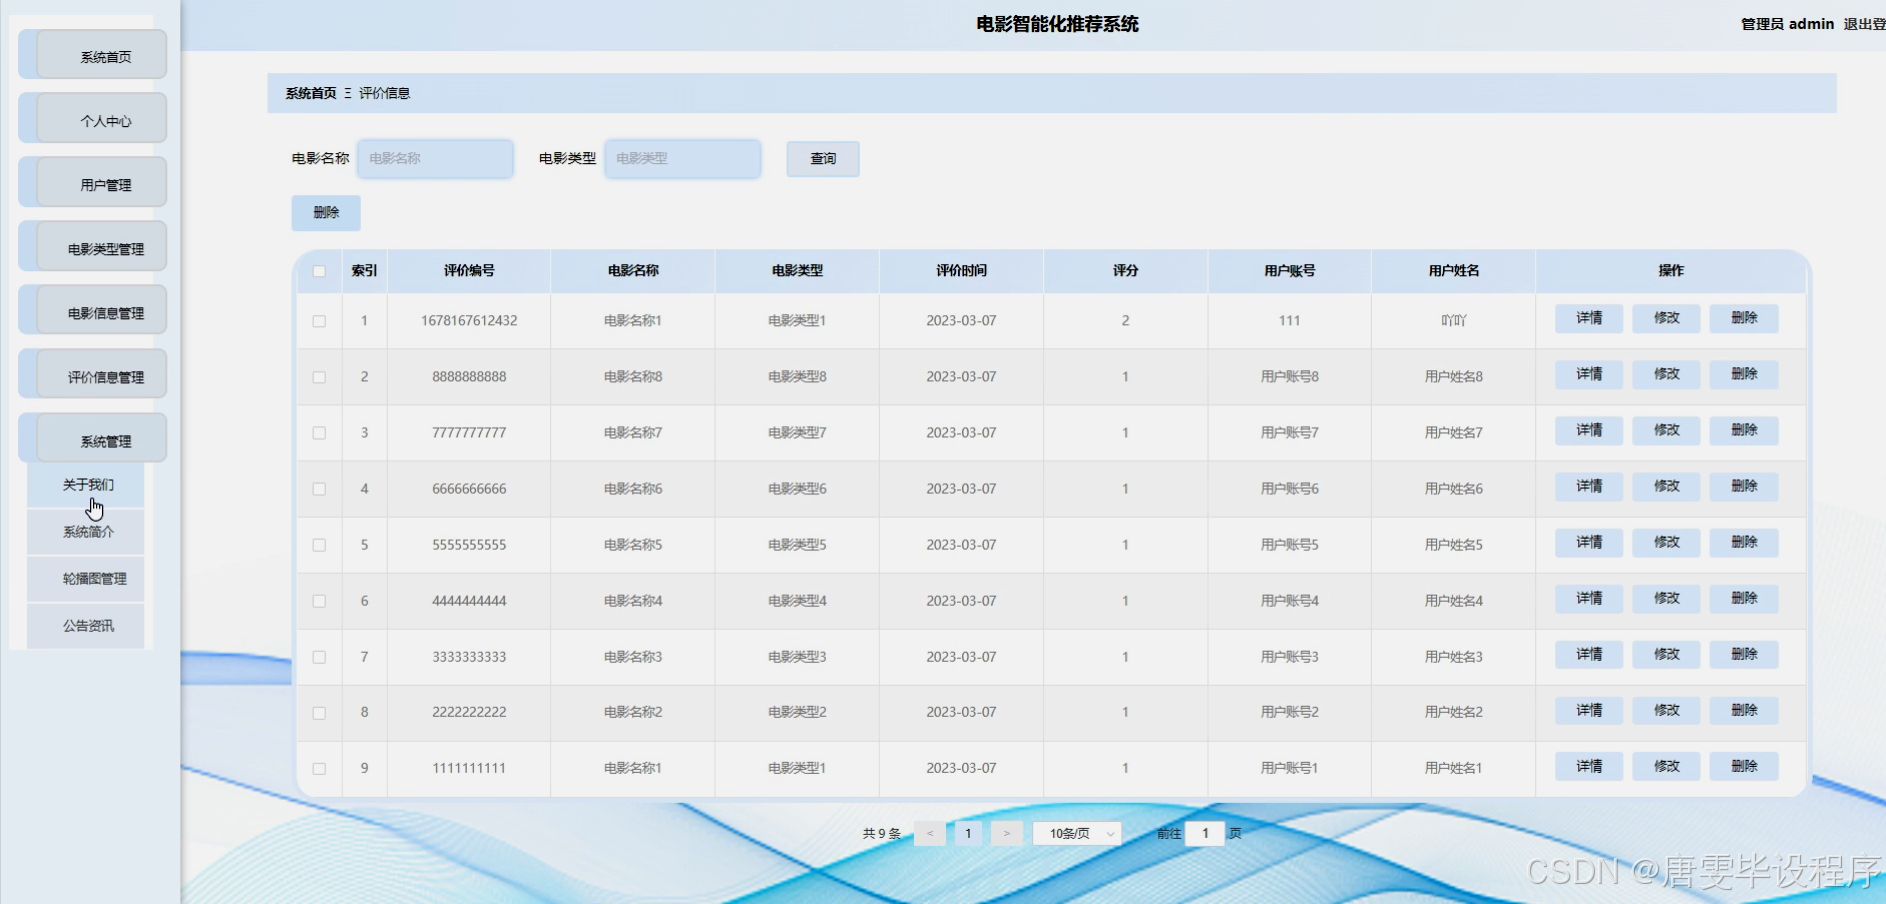Focus the 电影名称 search input

(435, 158)
